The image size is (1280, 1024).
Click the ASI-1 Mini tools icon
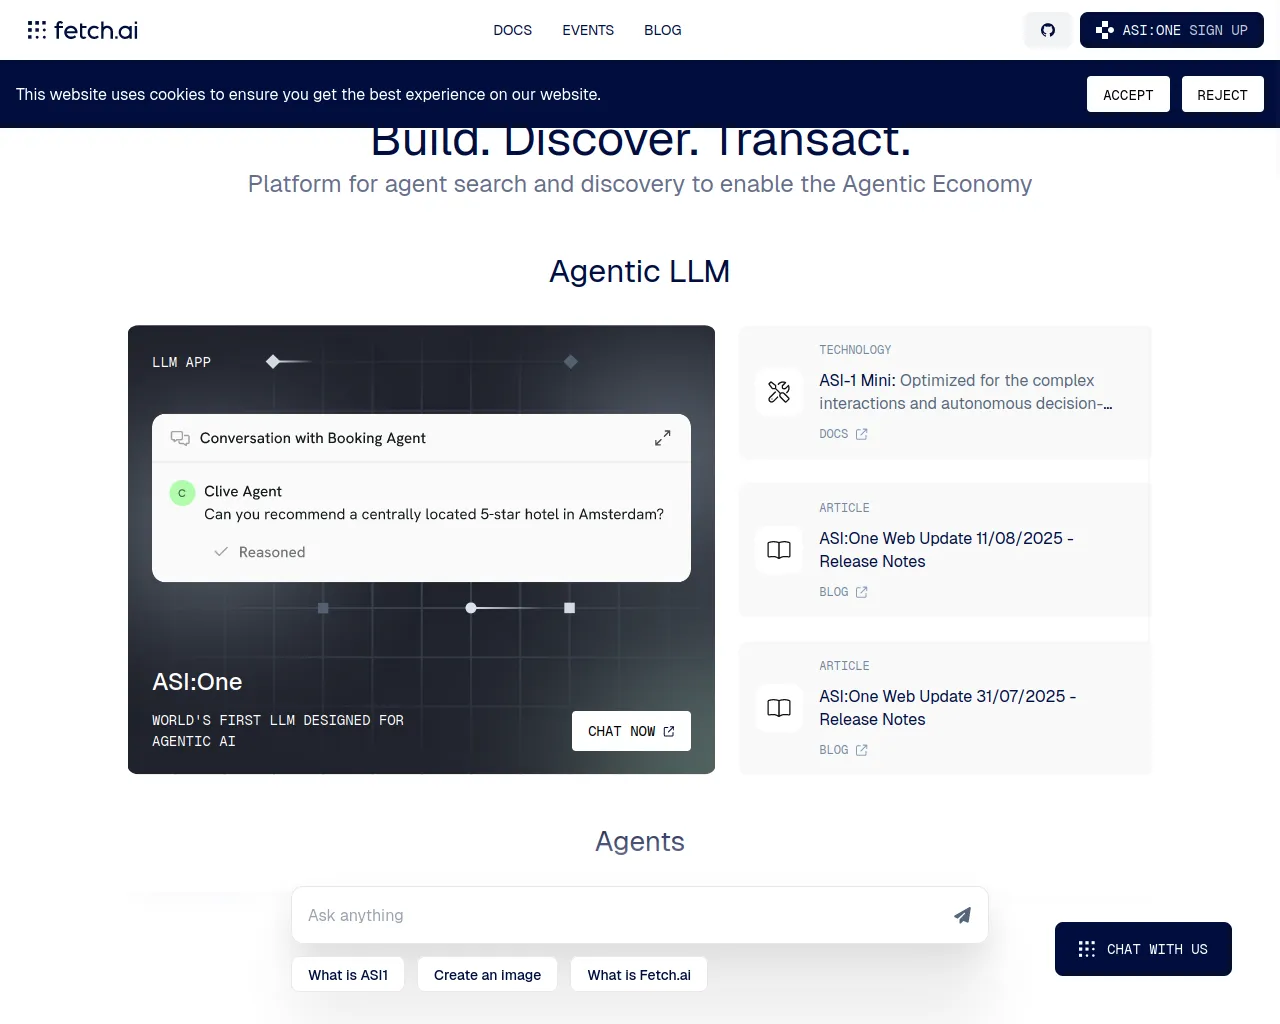point(779,392)
